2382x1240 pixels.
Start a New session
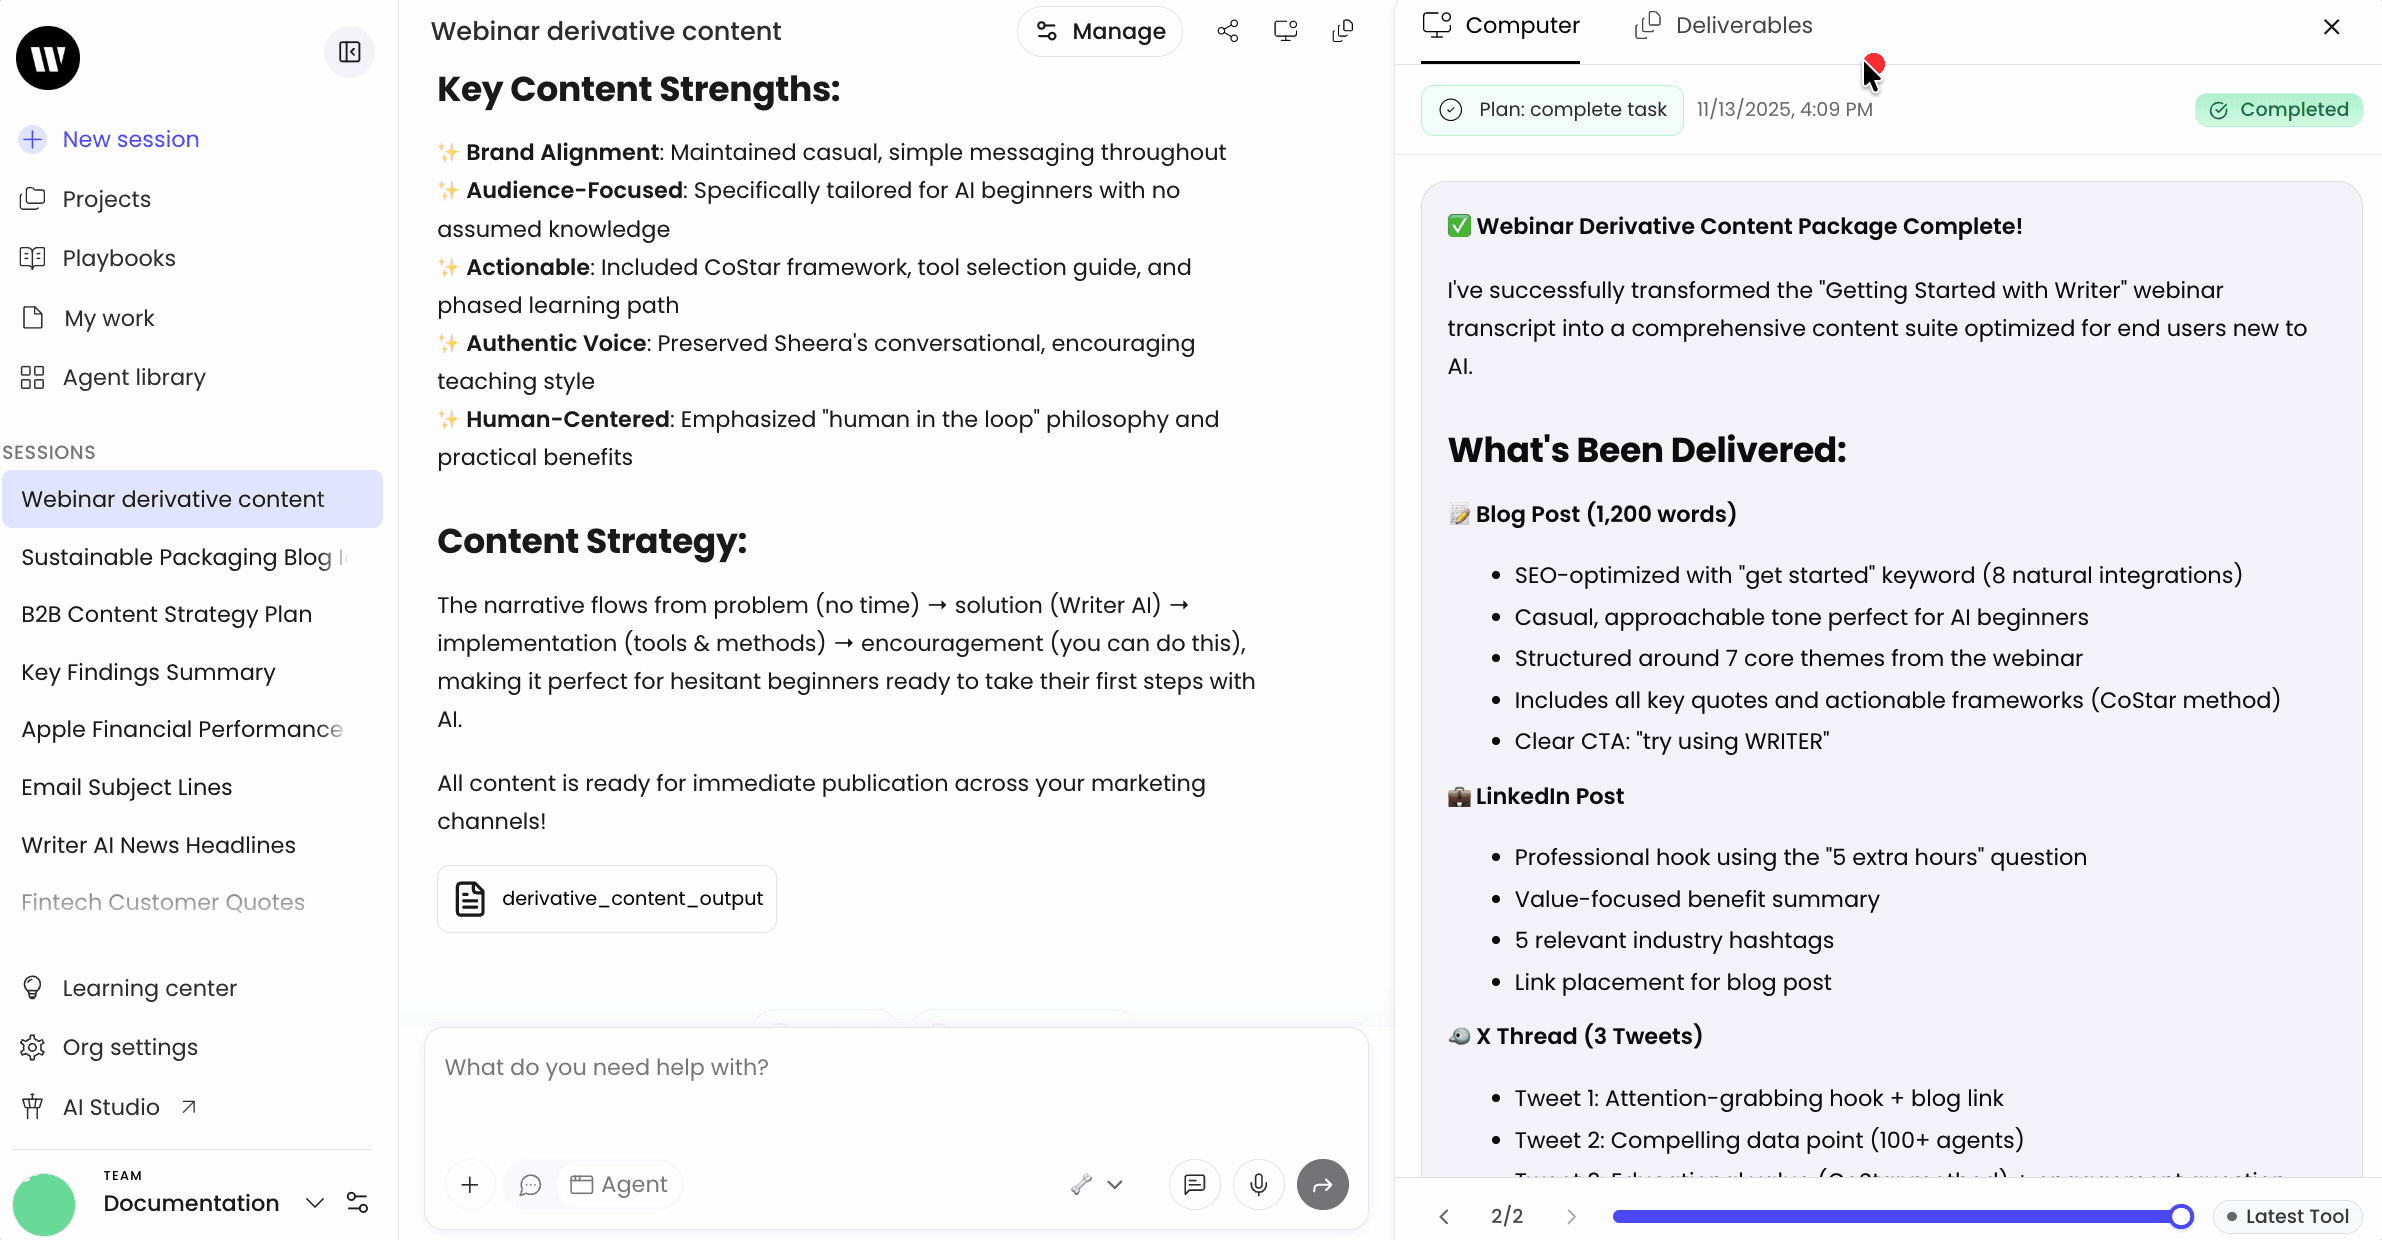pos(130,139)
